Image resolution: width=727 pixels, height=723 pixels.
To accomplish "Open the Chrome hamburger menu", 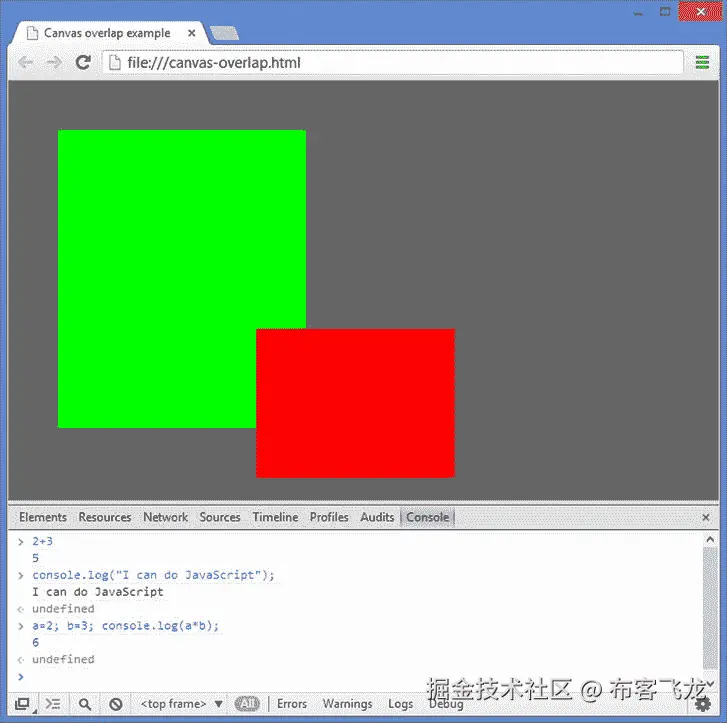I will [702, 62].
